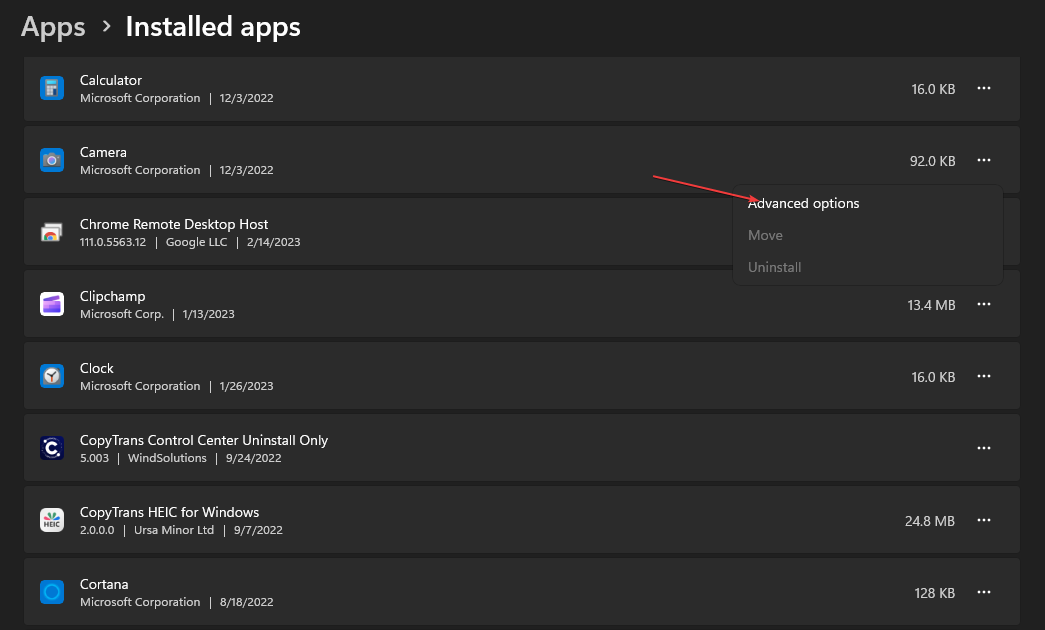1045x630 pixels.
Task: Click the Clipchamp app icon
Action: (52, 304)
